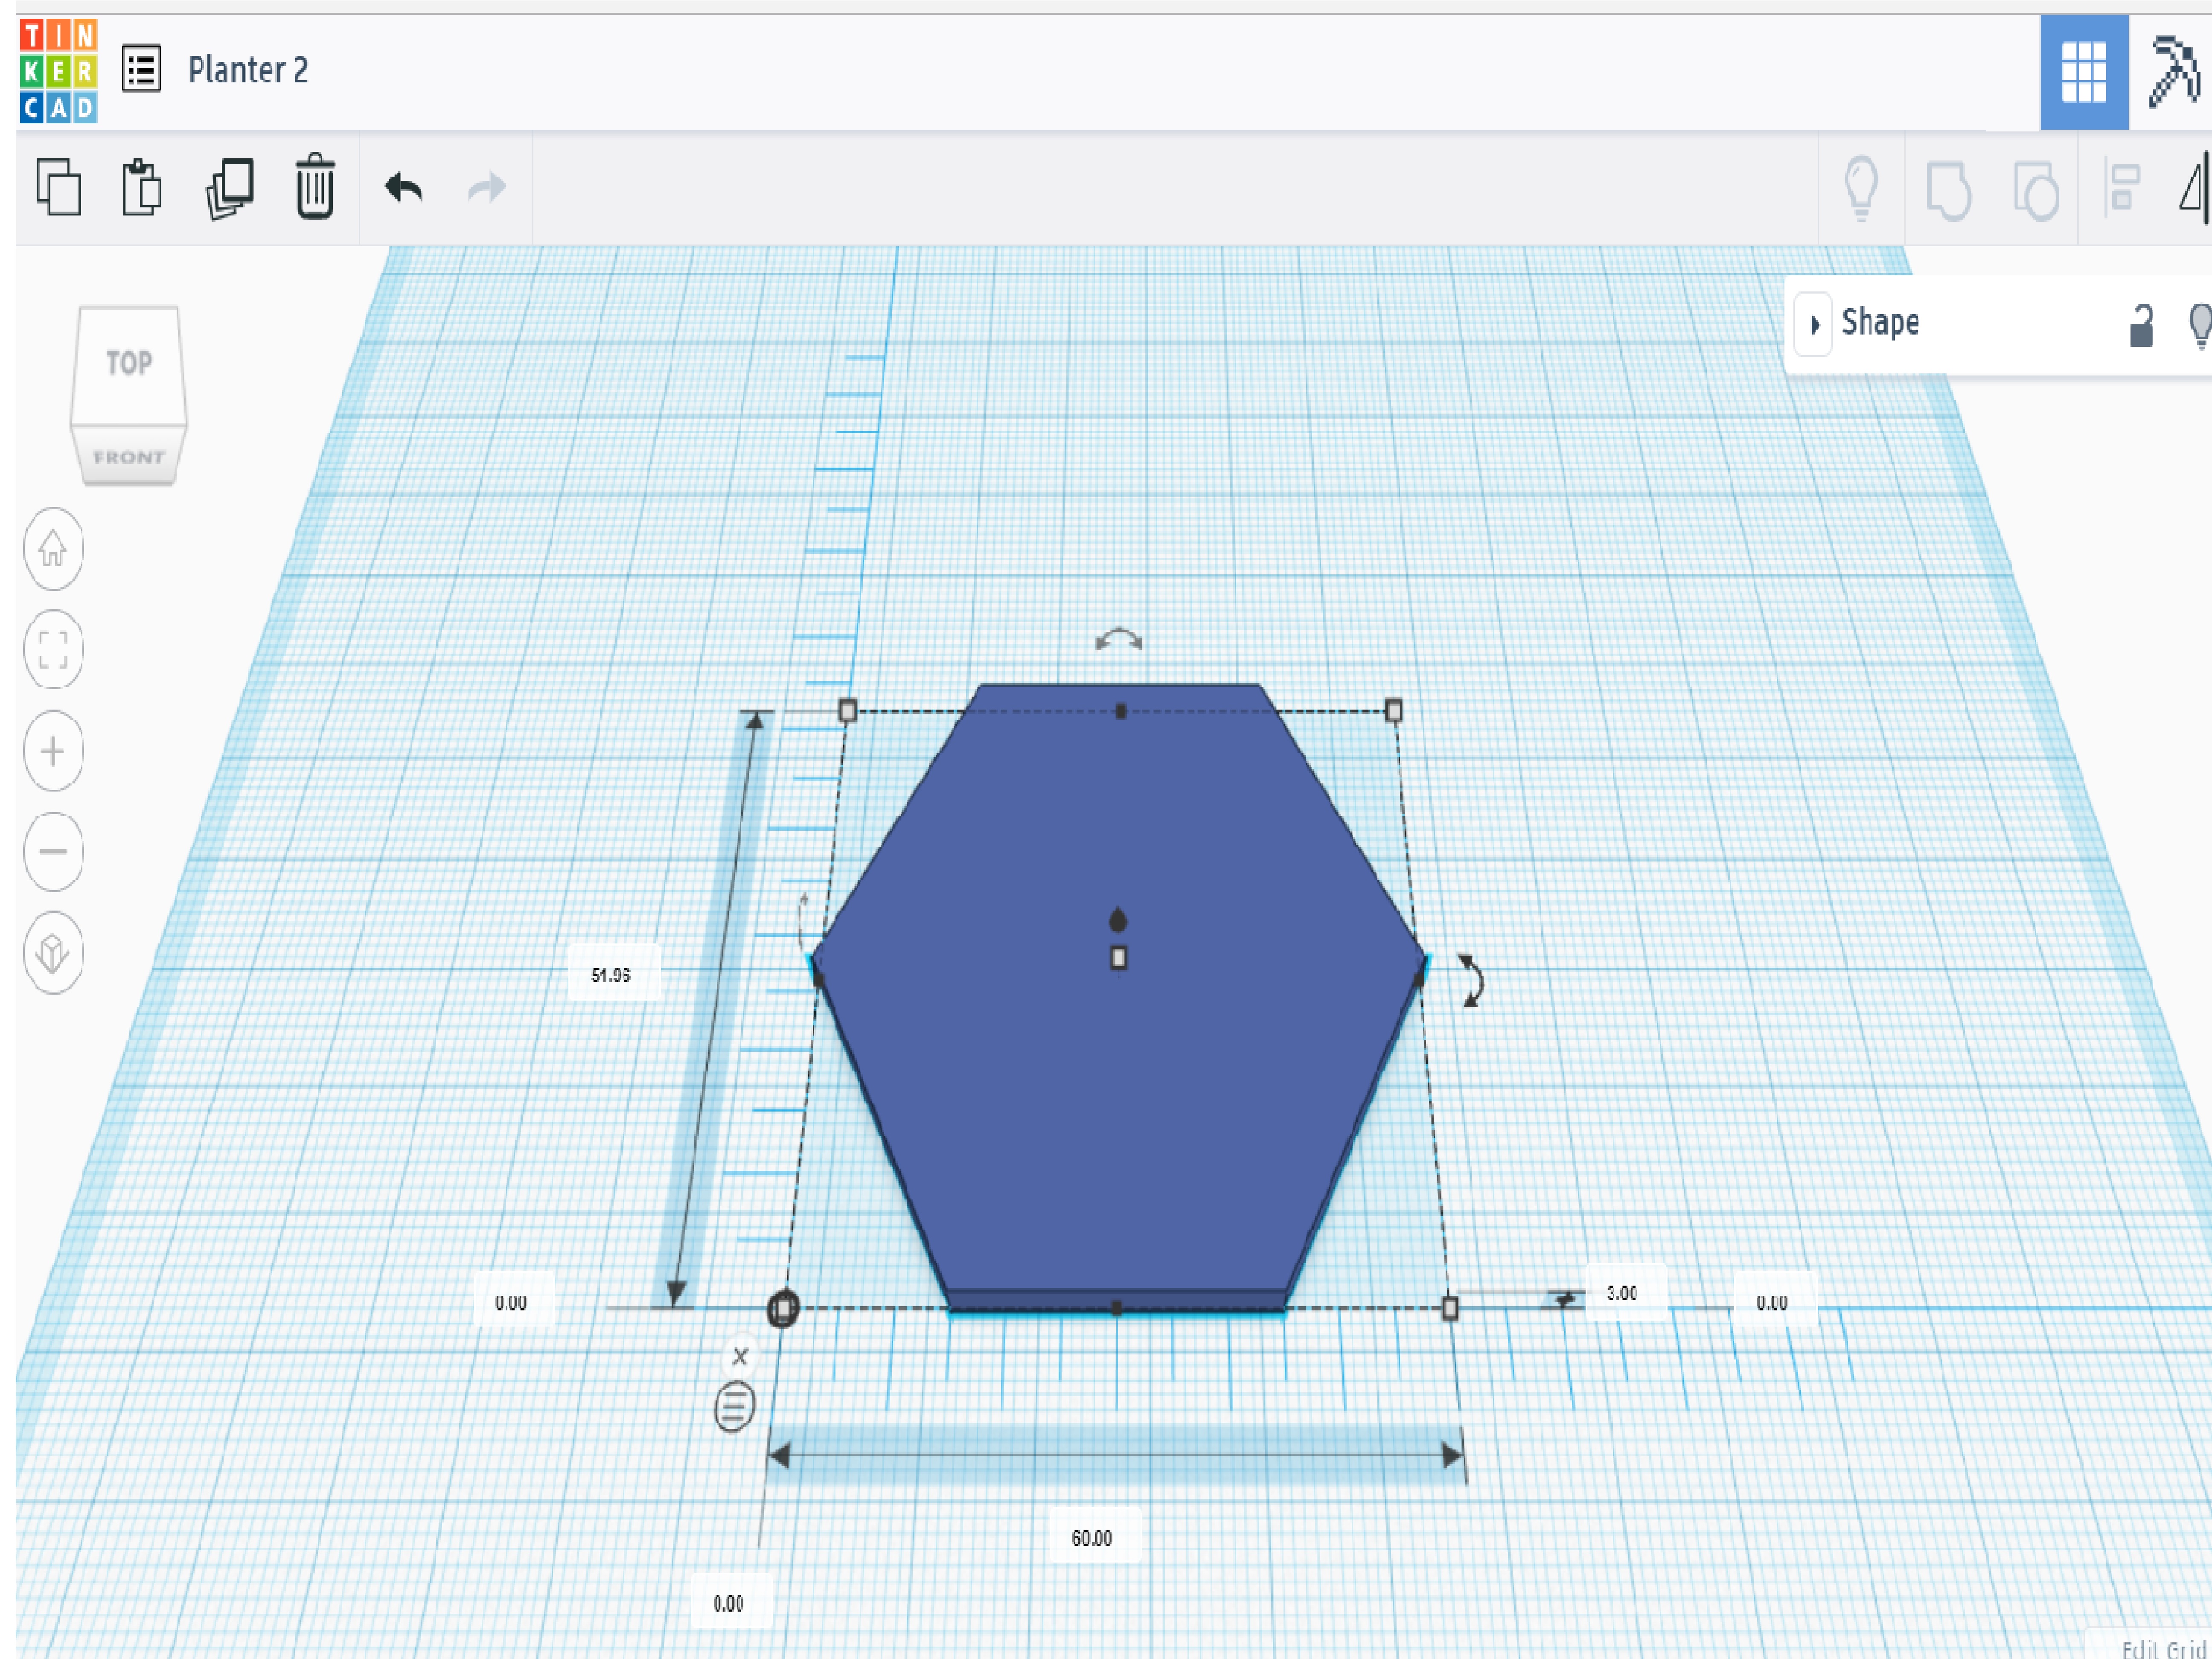
Task: Switch to orthographic view cube icon
Action: tap(53, 953)
